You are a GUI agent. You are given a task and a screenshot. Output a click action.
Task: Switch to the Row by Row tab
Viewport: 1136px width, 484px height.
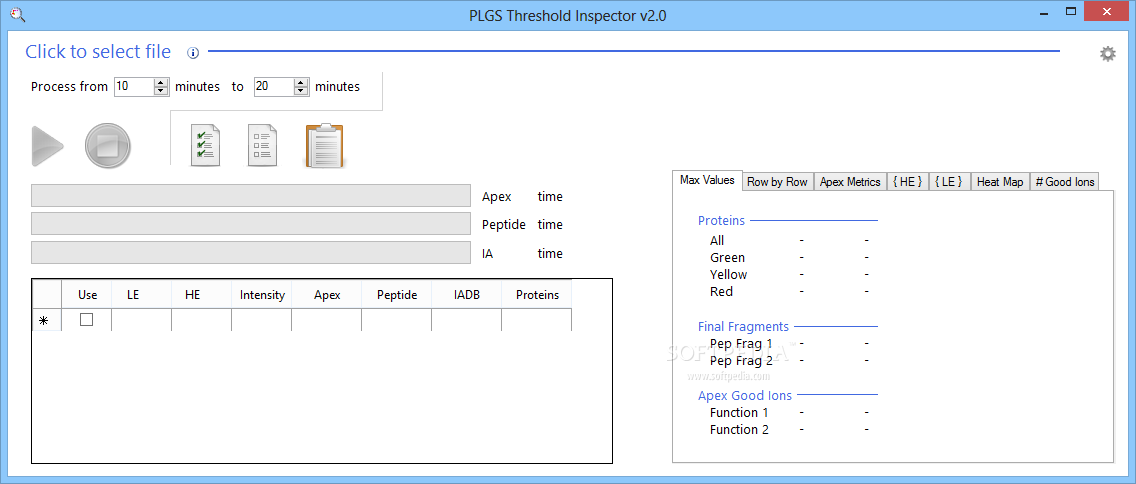tap(777, 182)
